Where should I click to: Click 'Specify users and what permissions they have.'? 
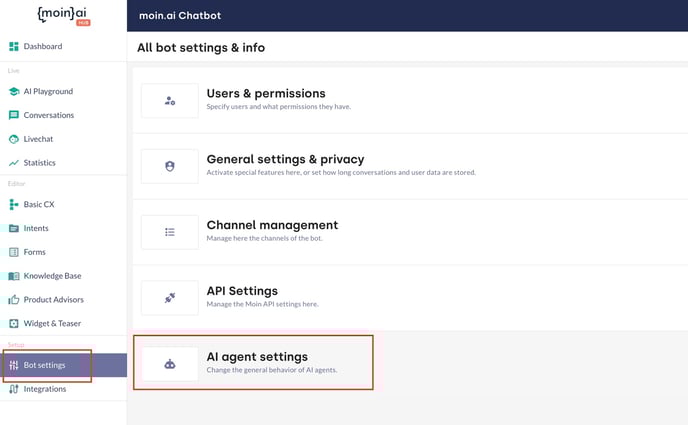(279, 107)
